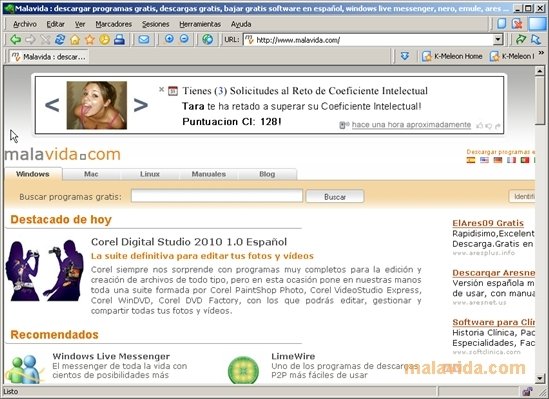Viewport: 549px width, 399px height.
Task: Zoom in with the plus magnifier icon
Action: click(169, 39)
